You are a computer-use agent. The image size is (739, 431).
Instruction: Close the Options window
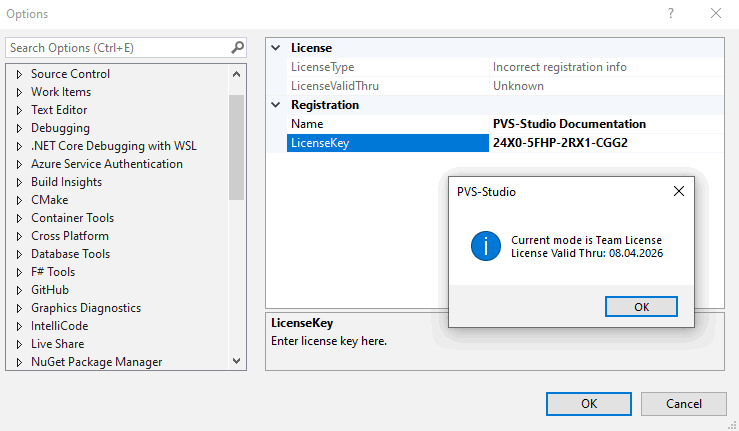716,13
